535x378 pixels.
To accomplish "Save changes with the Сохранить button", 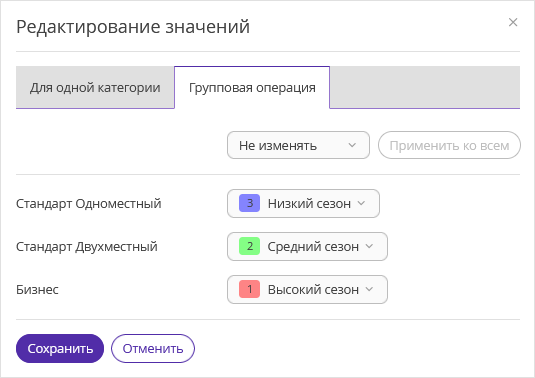I will coord(60,349).
